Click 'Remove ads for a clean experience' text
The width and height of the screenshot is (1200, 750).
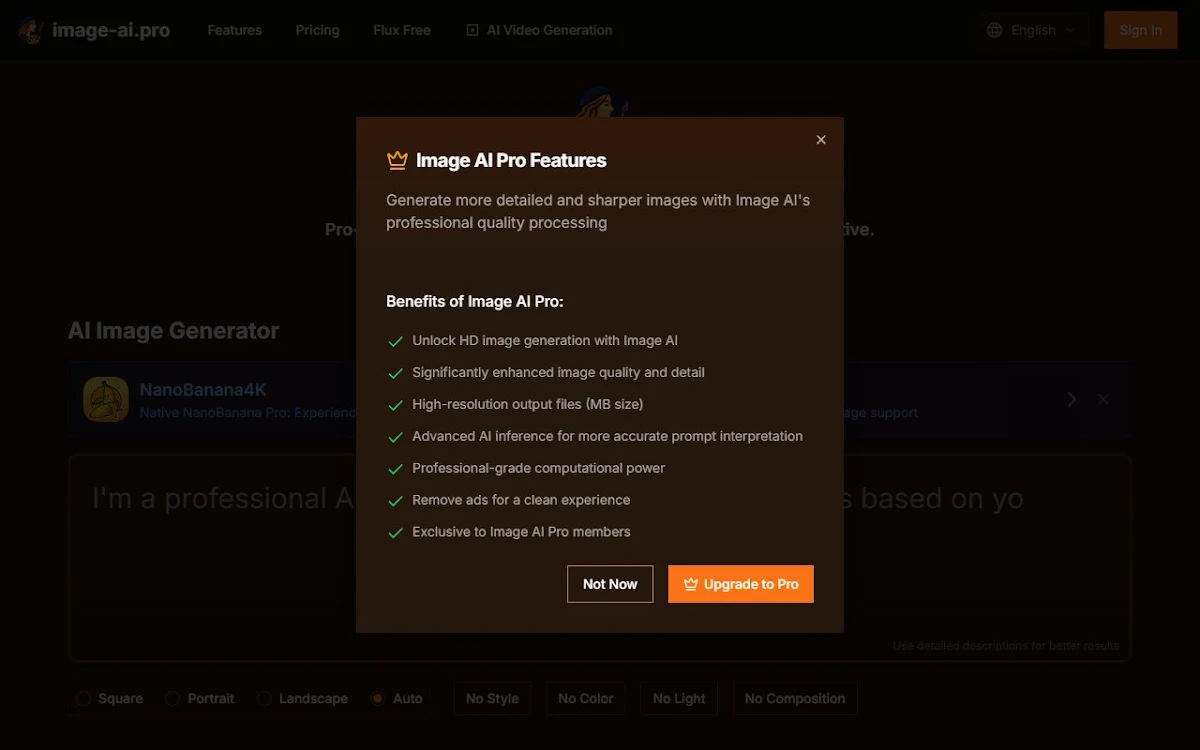point(521,500)
